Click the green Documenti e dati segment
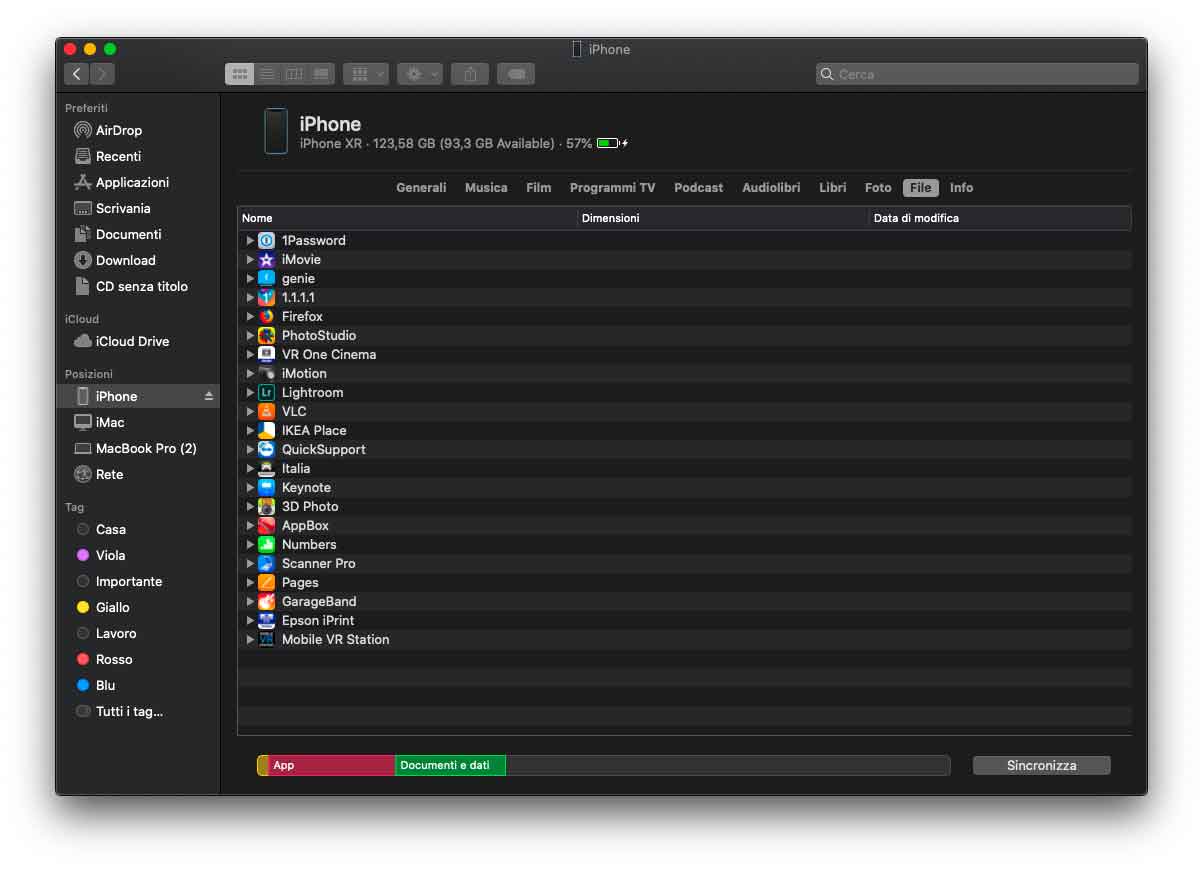 (x=450, y=765)
